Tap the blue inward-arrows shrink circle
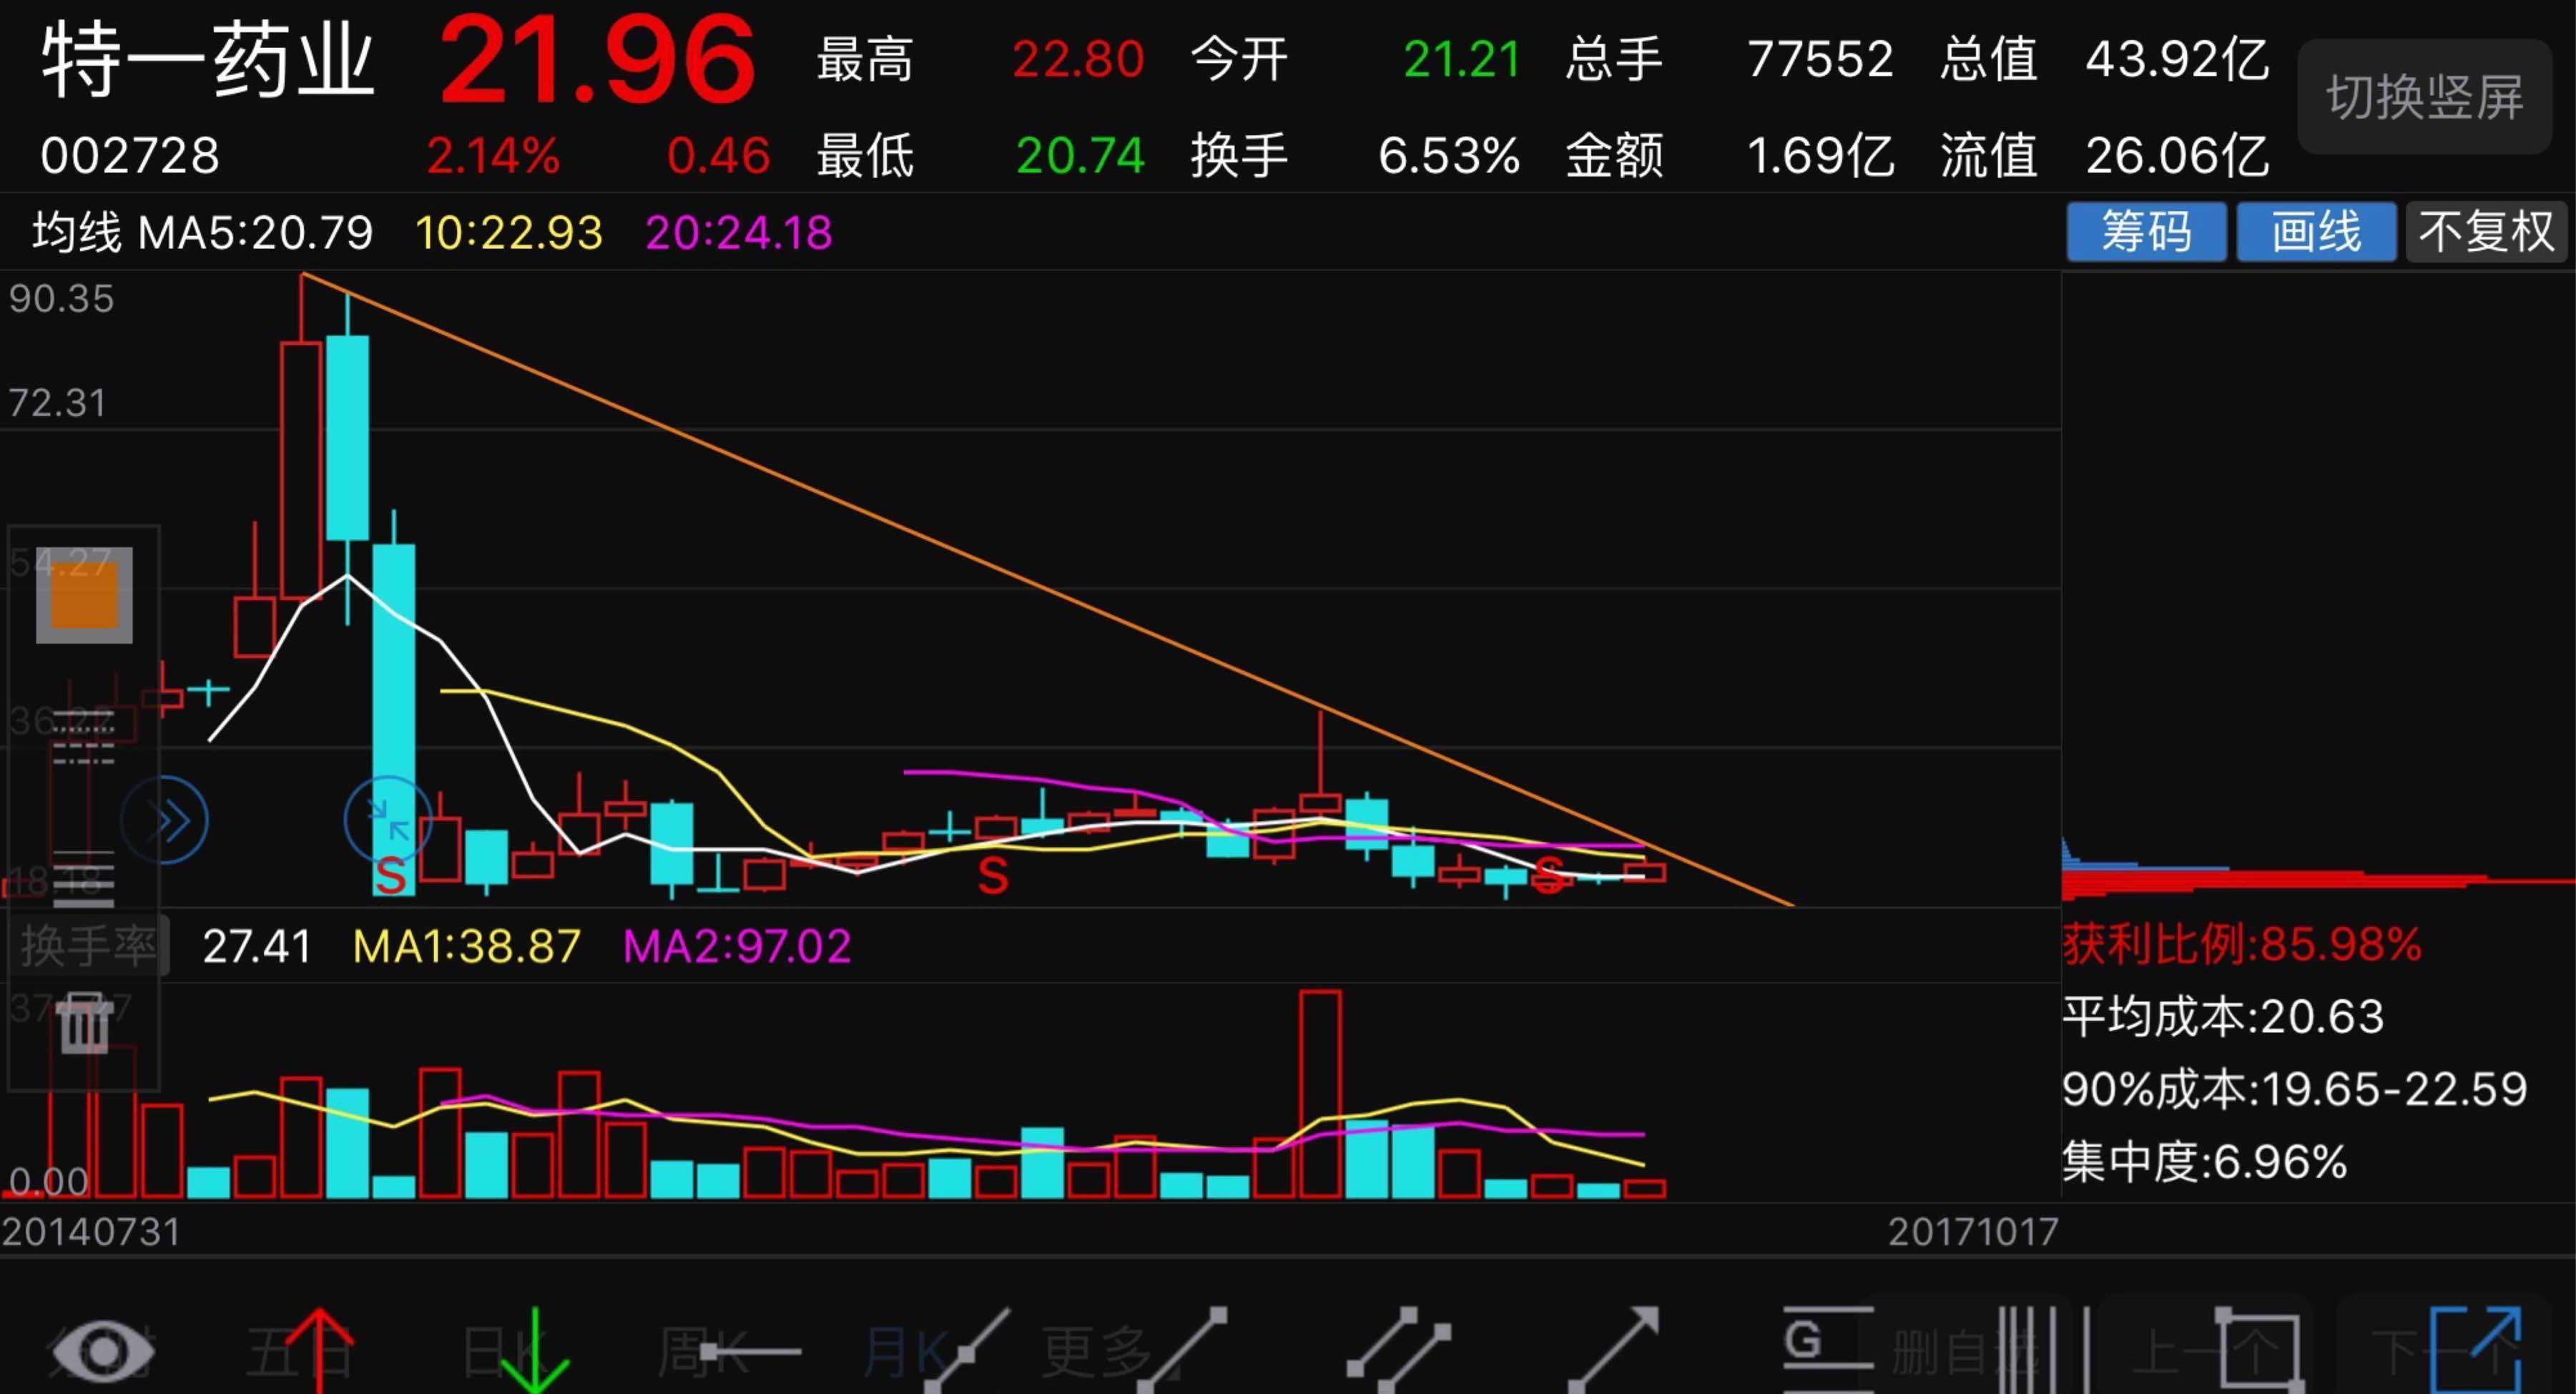The image size is (2576, 1394). [388, 820]
